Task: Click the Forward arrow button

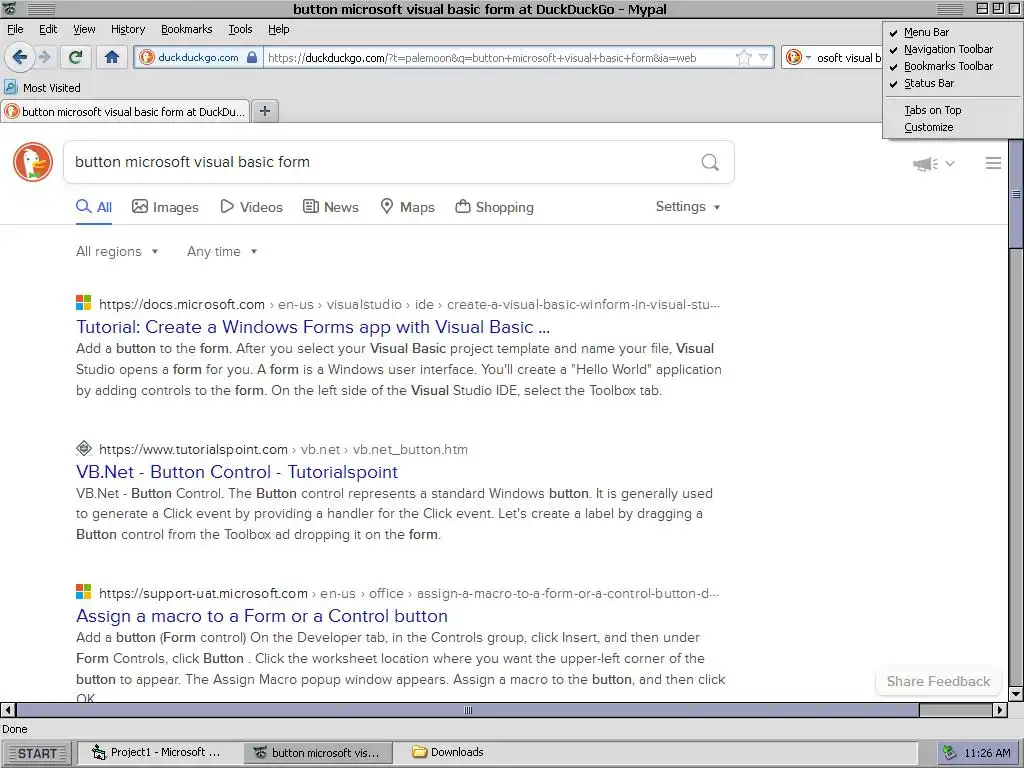Action: [44, 57]
